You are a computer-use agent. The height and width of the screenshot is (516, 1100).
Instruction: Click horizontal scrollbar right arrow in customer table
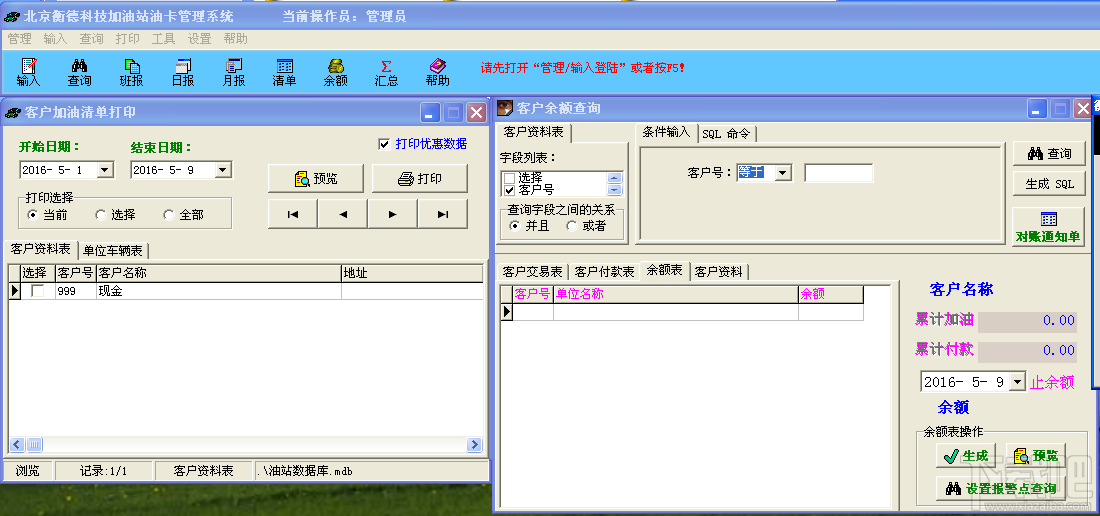(474, 444)
